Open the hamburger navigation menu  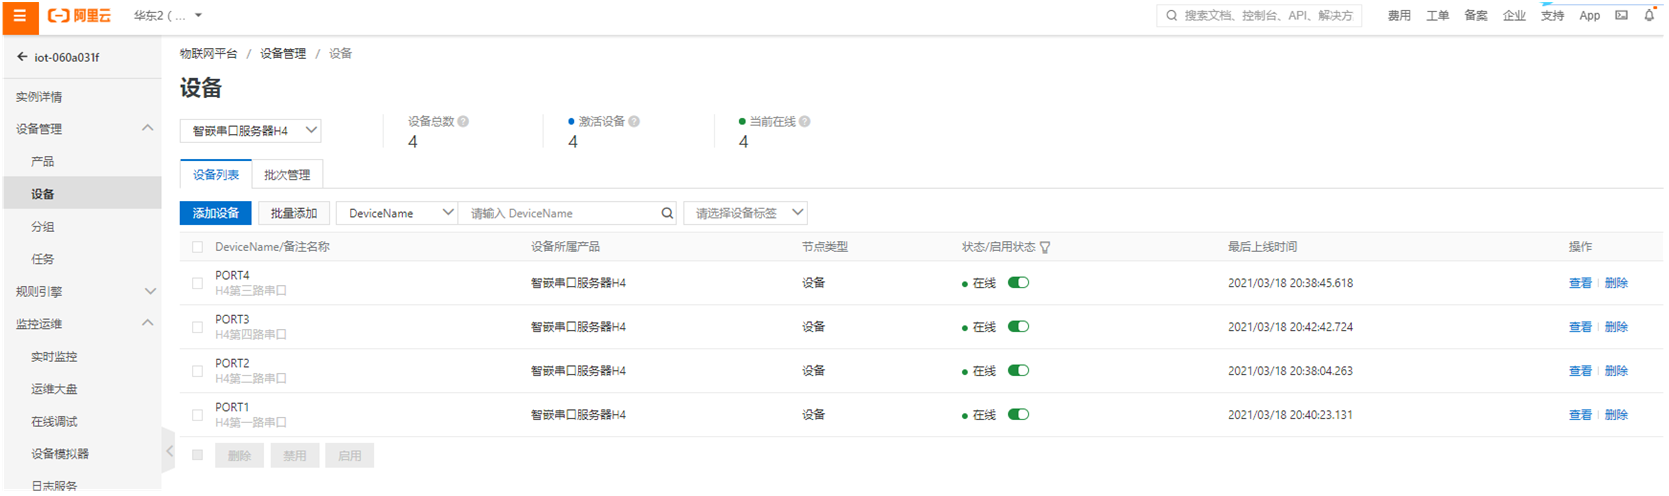click(x=19, y=16)
